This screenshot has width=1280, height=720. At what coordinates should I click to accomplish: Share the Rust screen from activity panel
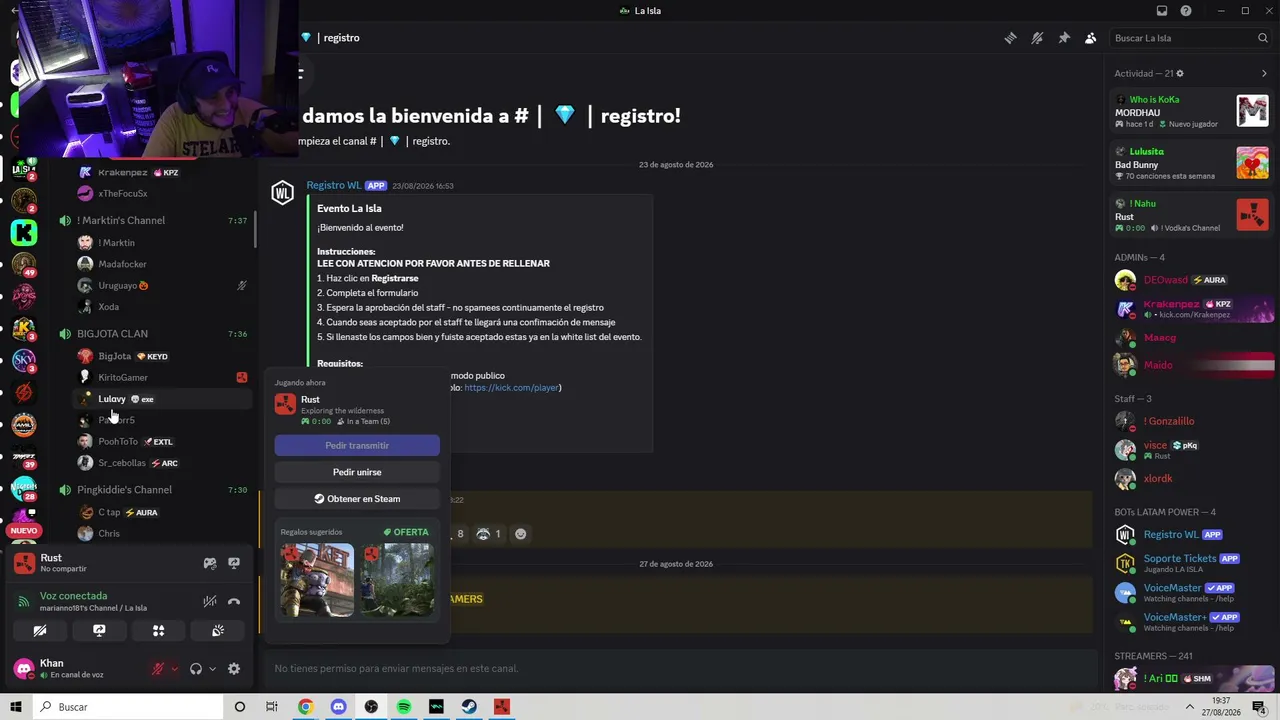pyautogui.click(x=234, y=563)
